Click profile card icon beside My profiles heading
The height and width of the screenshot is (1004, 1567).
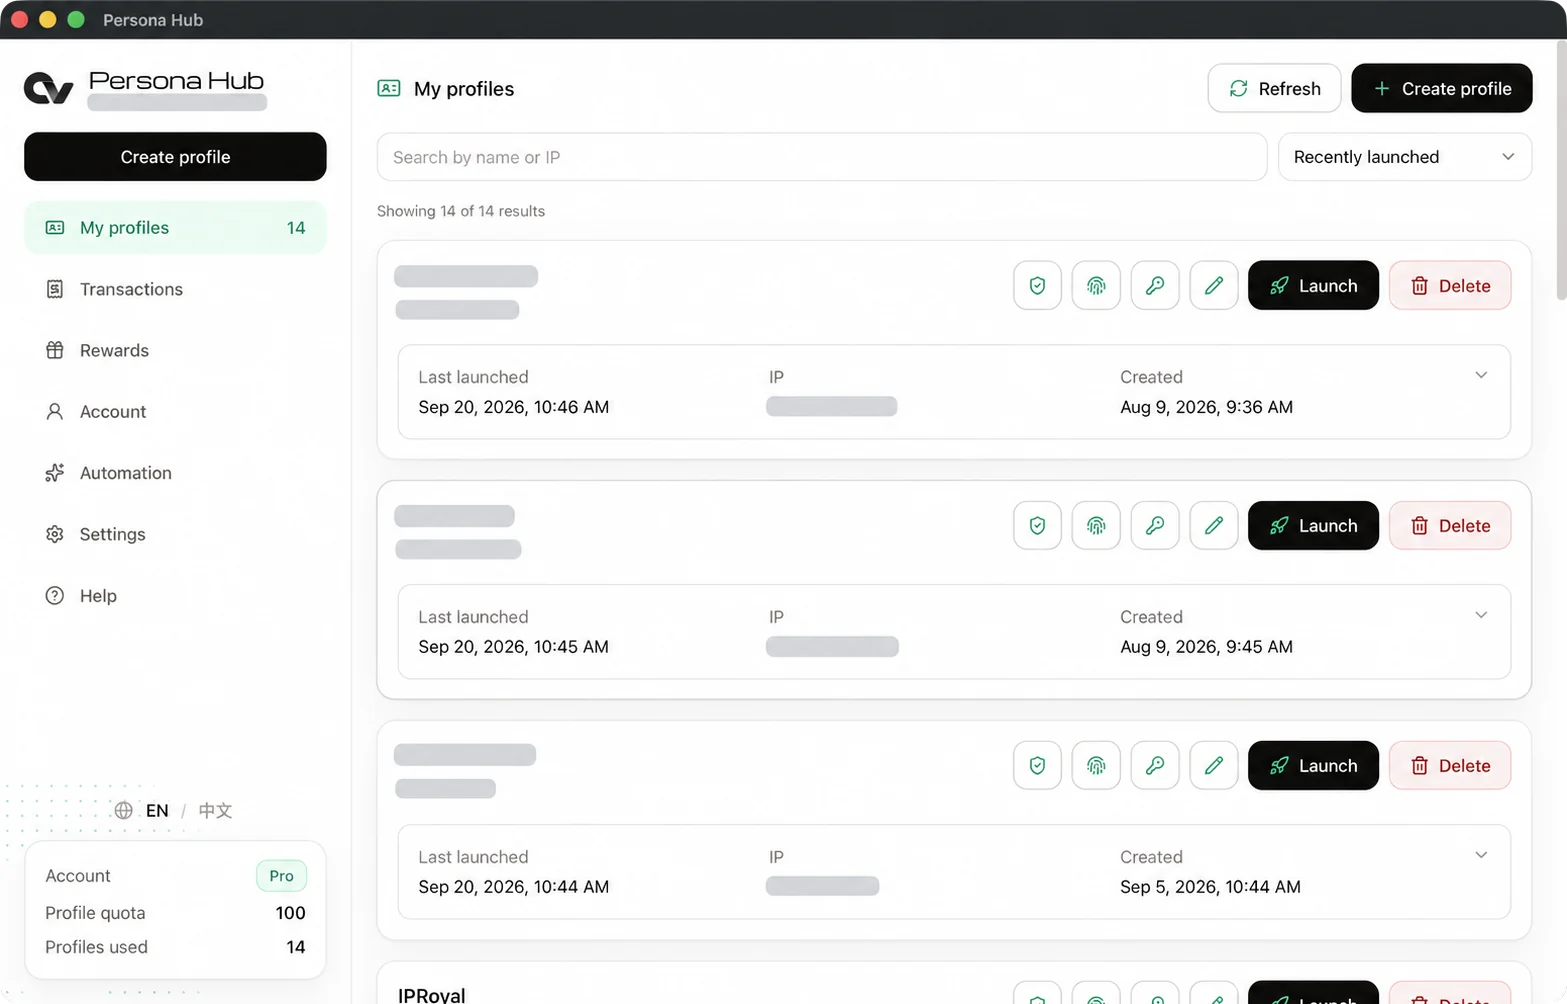tap(389, 88)
